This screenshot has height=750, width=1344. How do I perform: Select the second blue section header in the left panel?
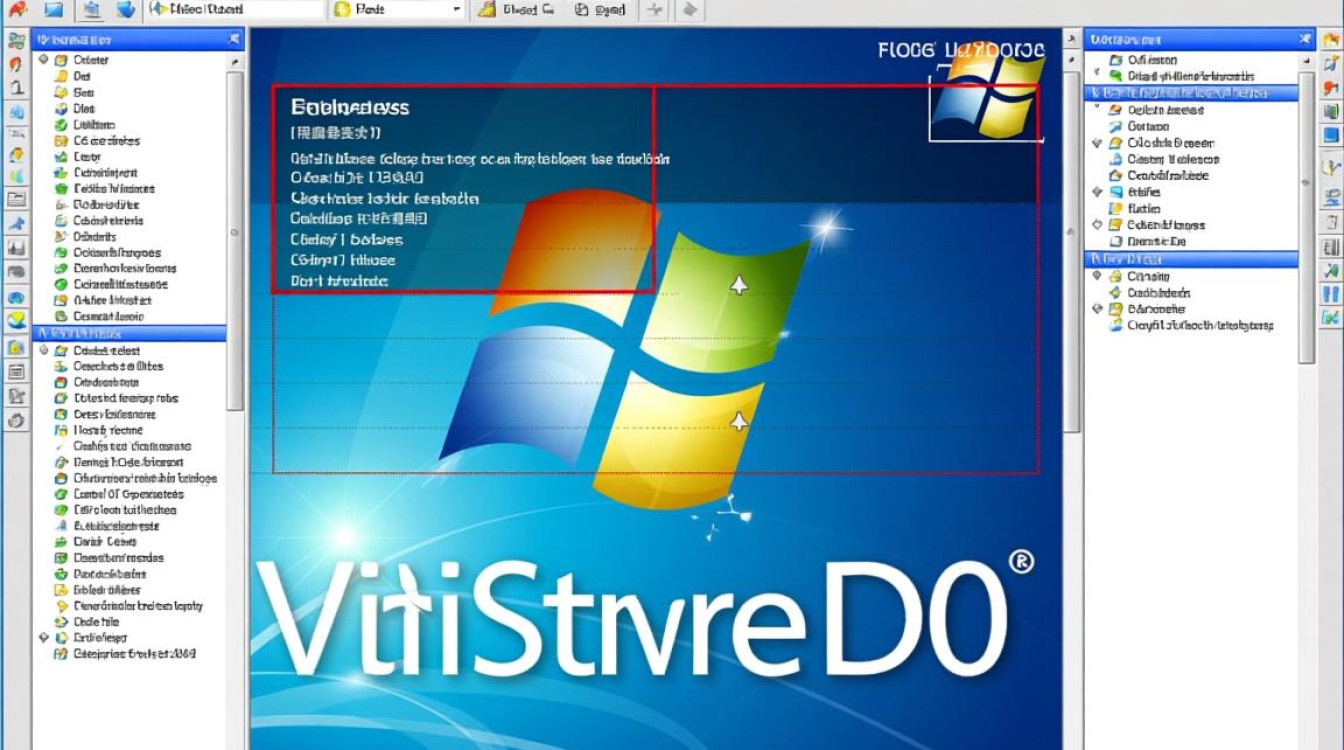coord(130,333)
